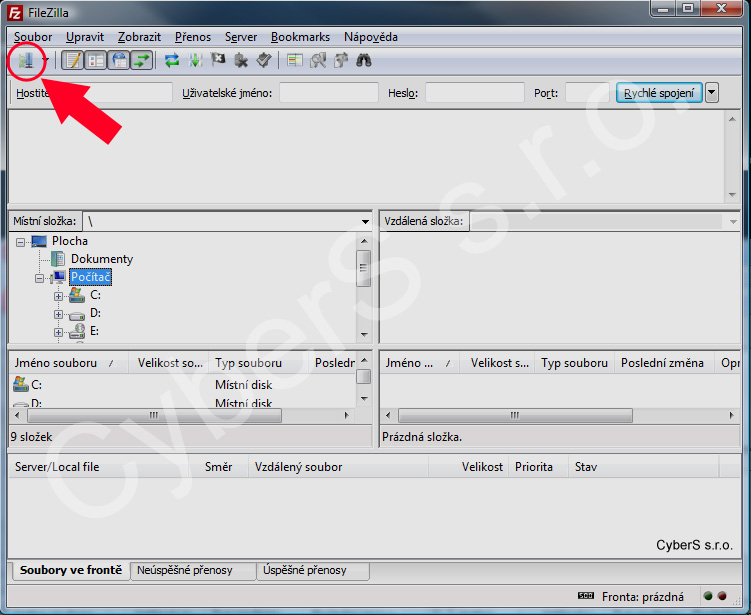Click the green activity LED in status bar
The width and height of the screenshot is (751, 615).
click(x=708, y=596)
